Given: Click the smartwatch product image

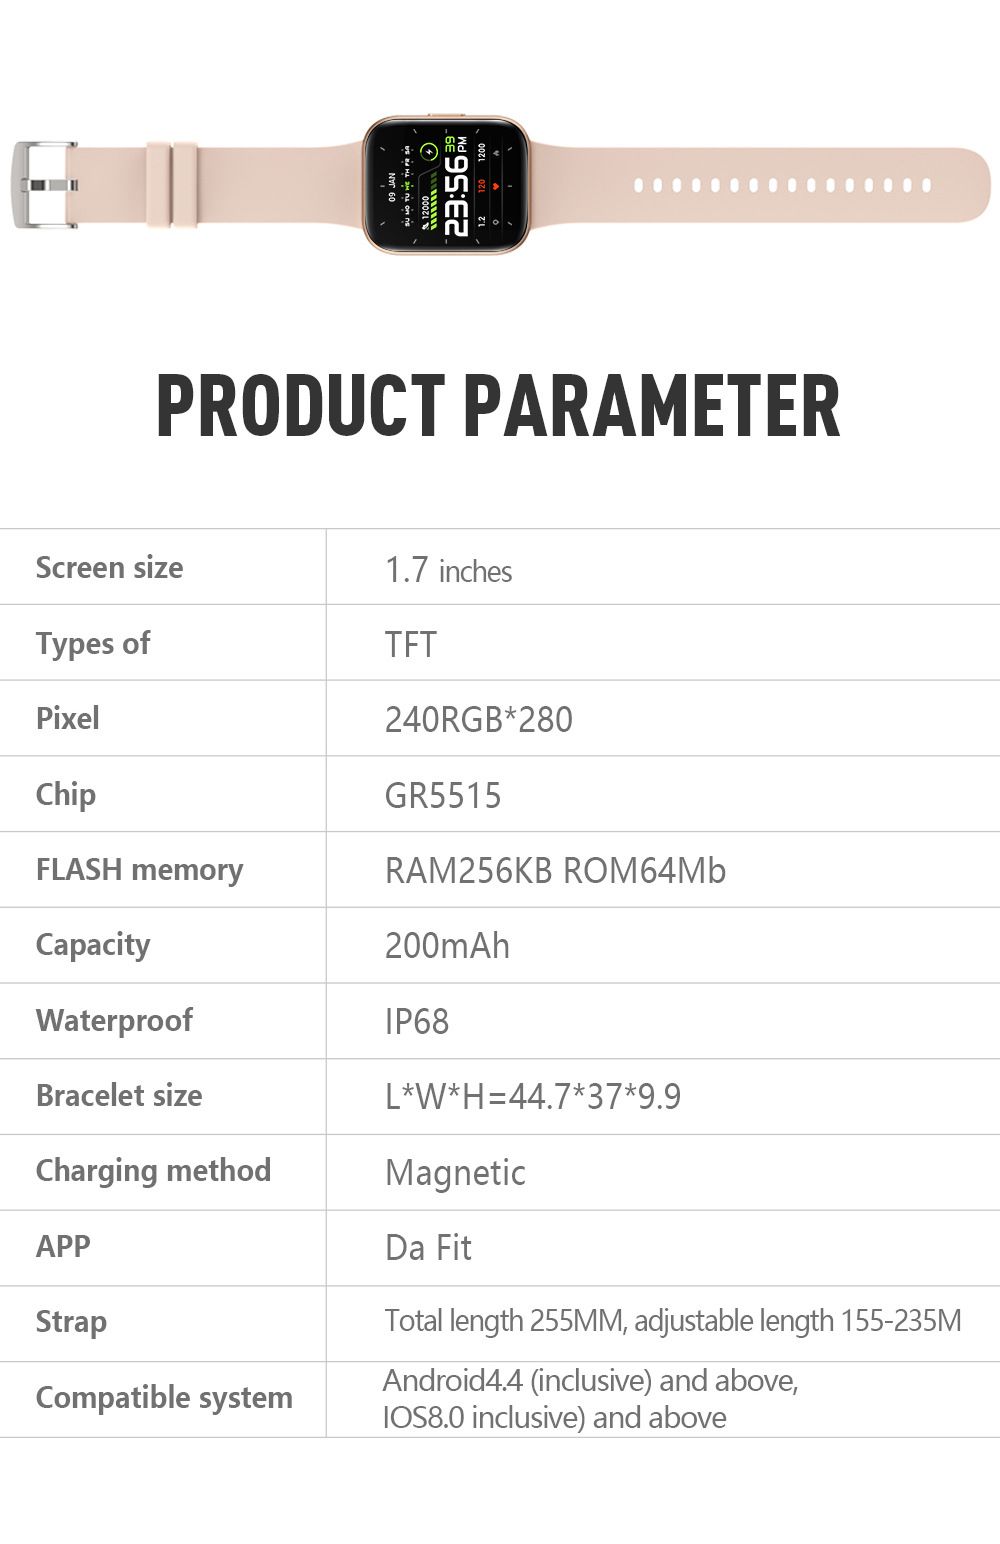Looking at the screenshot, I should click(x=446, y=185).
